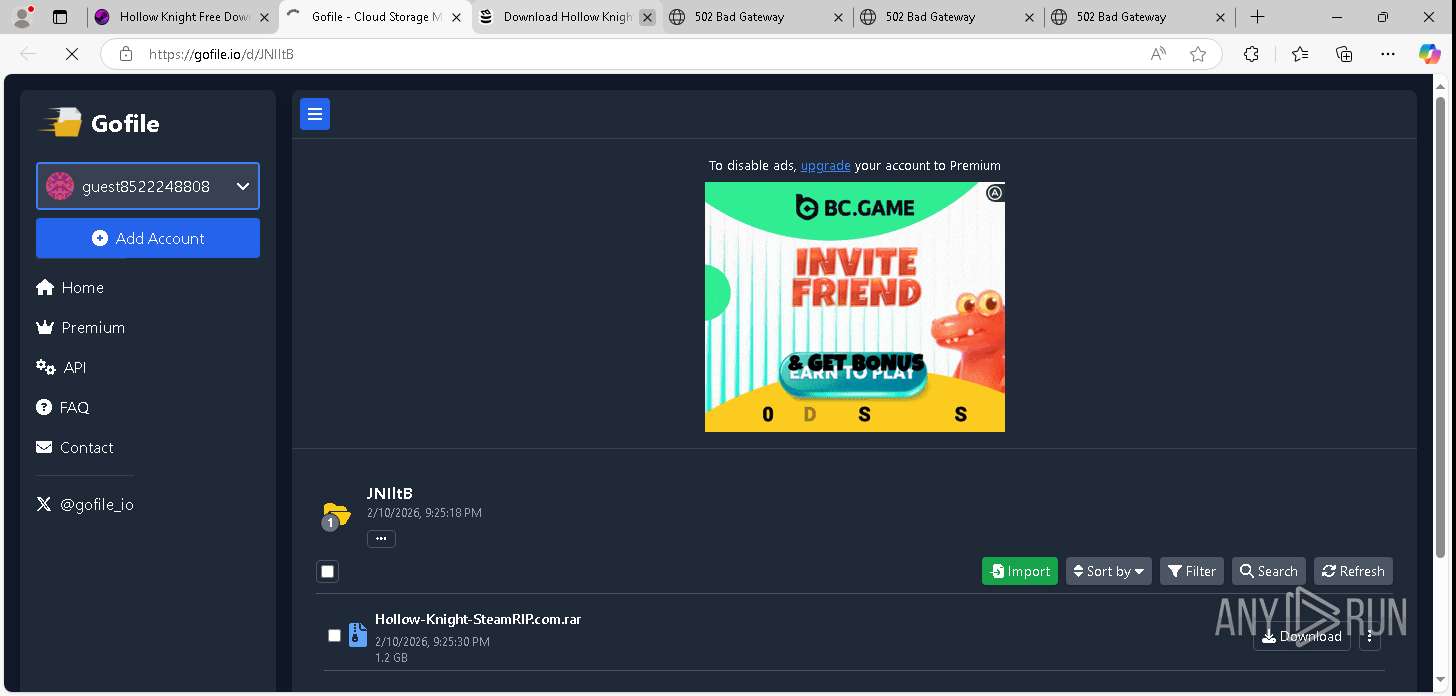
Task: Open browser Extensions puzzle icon
Action: [x=1251, y=54]
